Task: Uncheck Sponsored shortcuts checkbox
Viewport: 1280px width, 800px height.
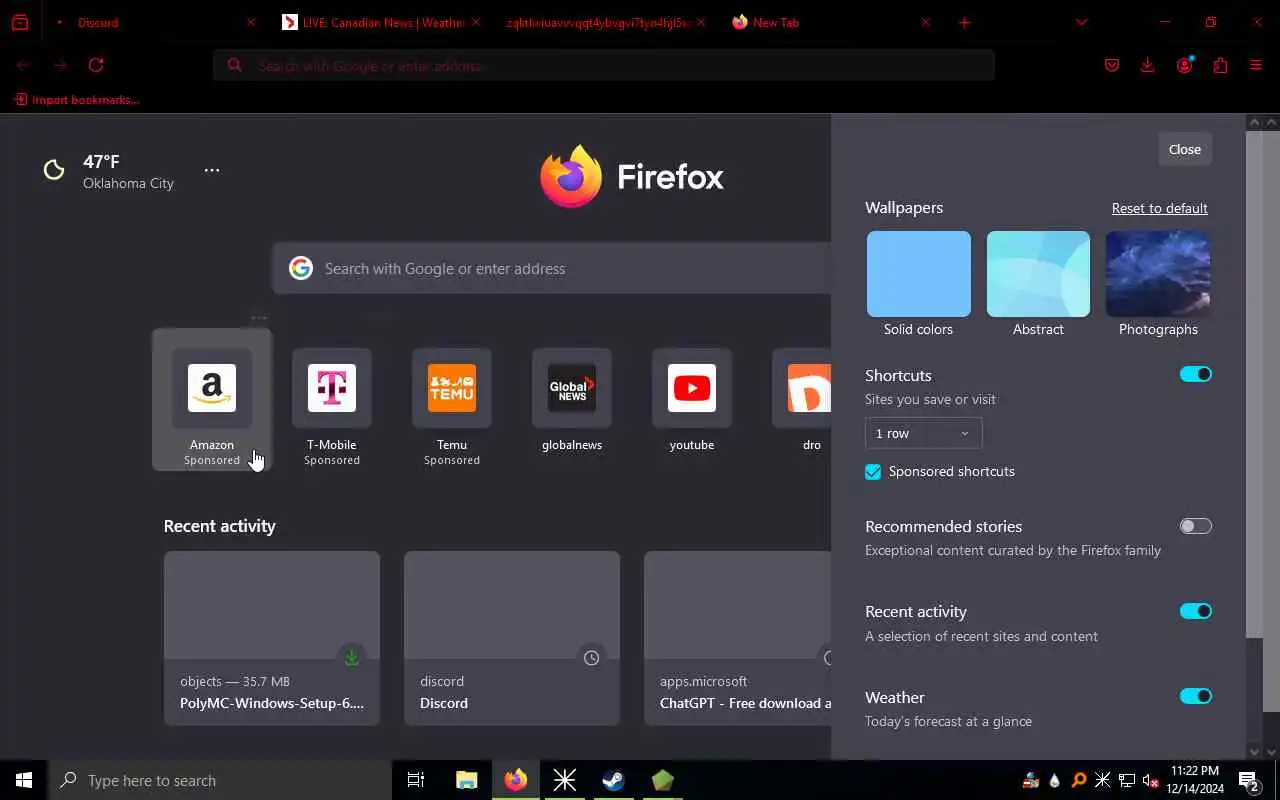Action: tap(873, 472)
